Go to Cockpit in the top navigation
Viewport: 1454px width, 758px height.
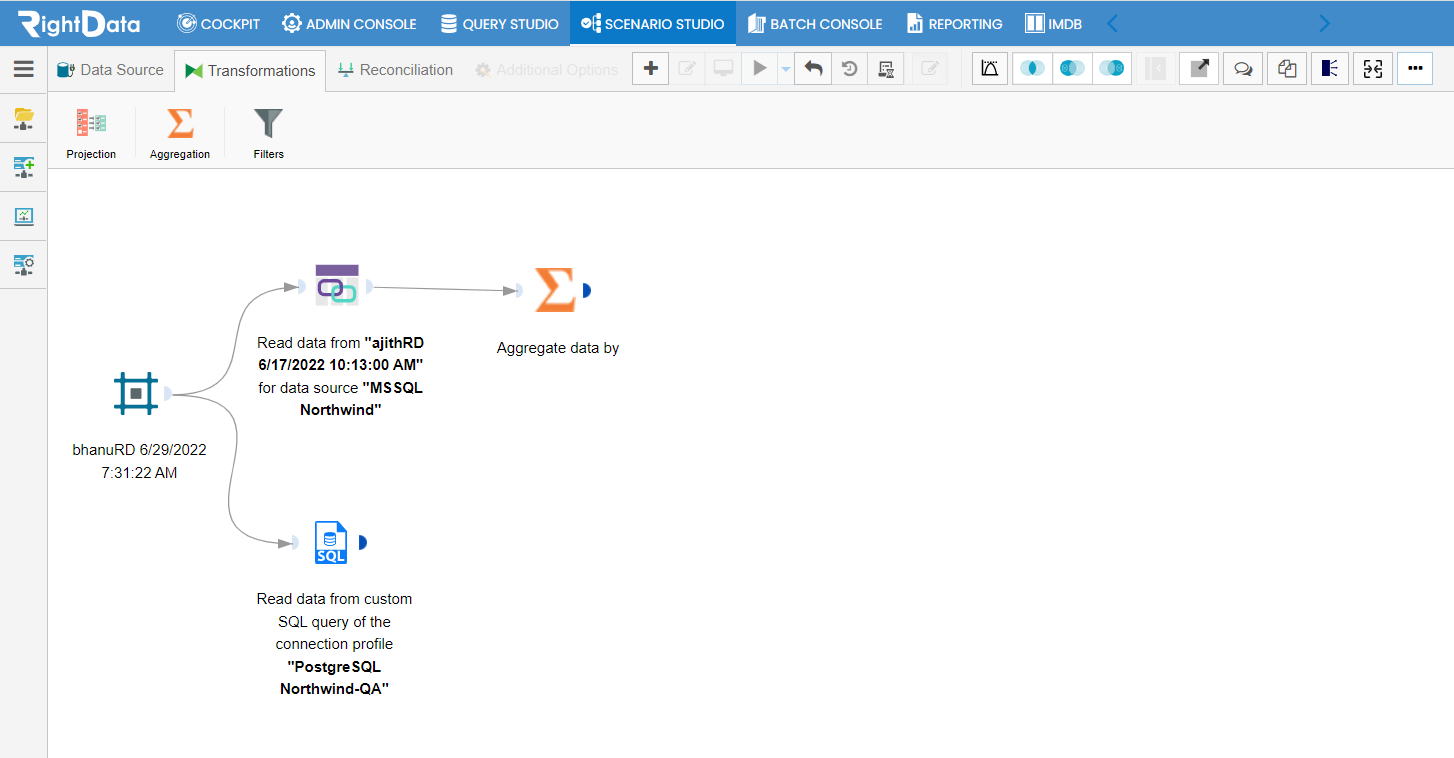[x=218, y=23]
